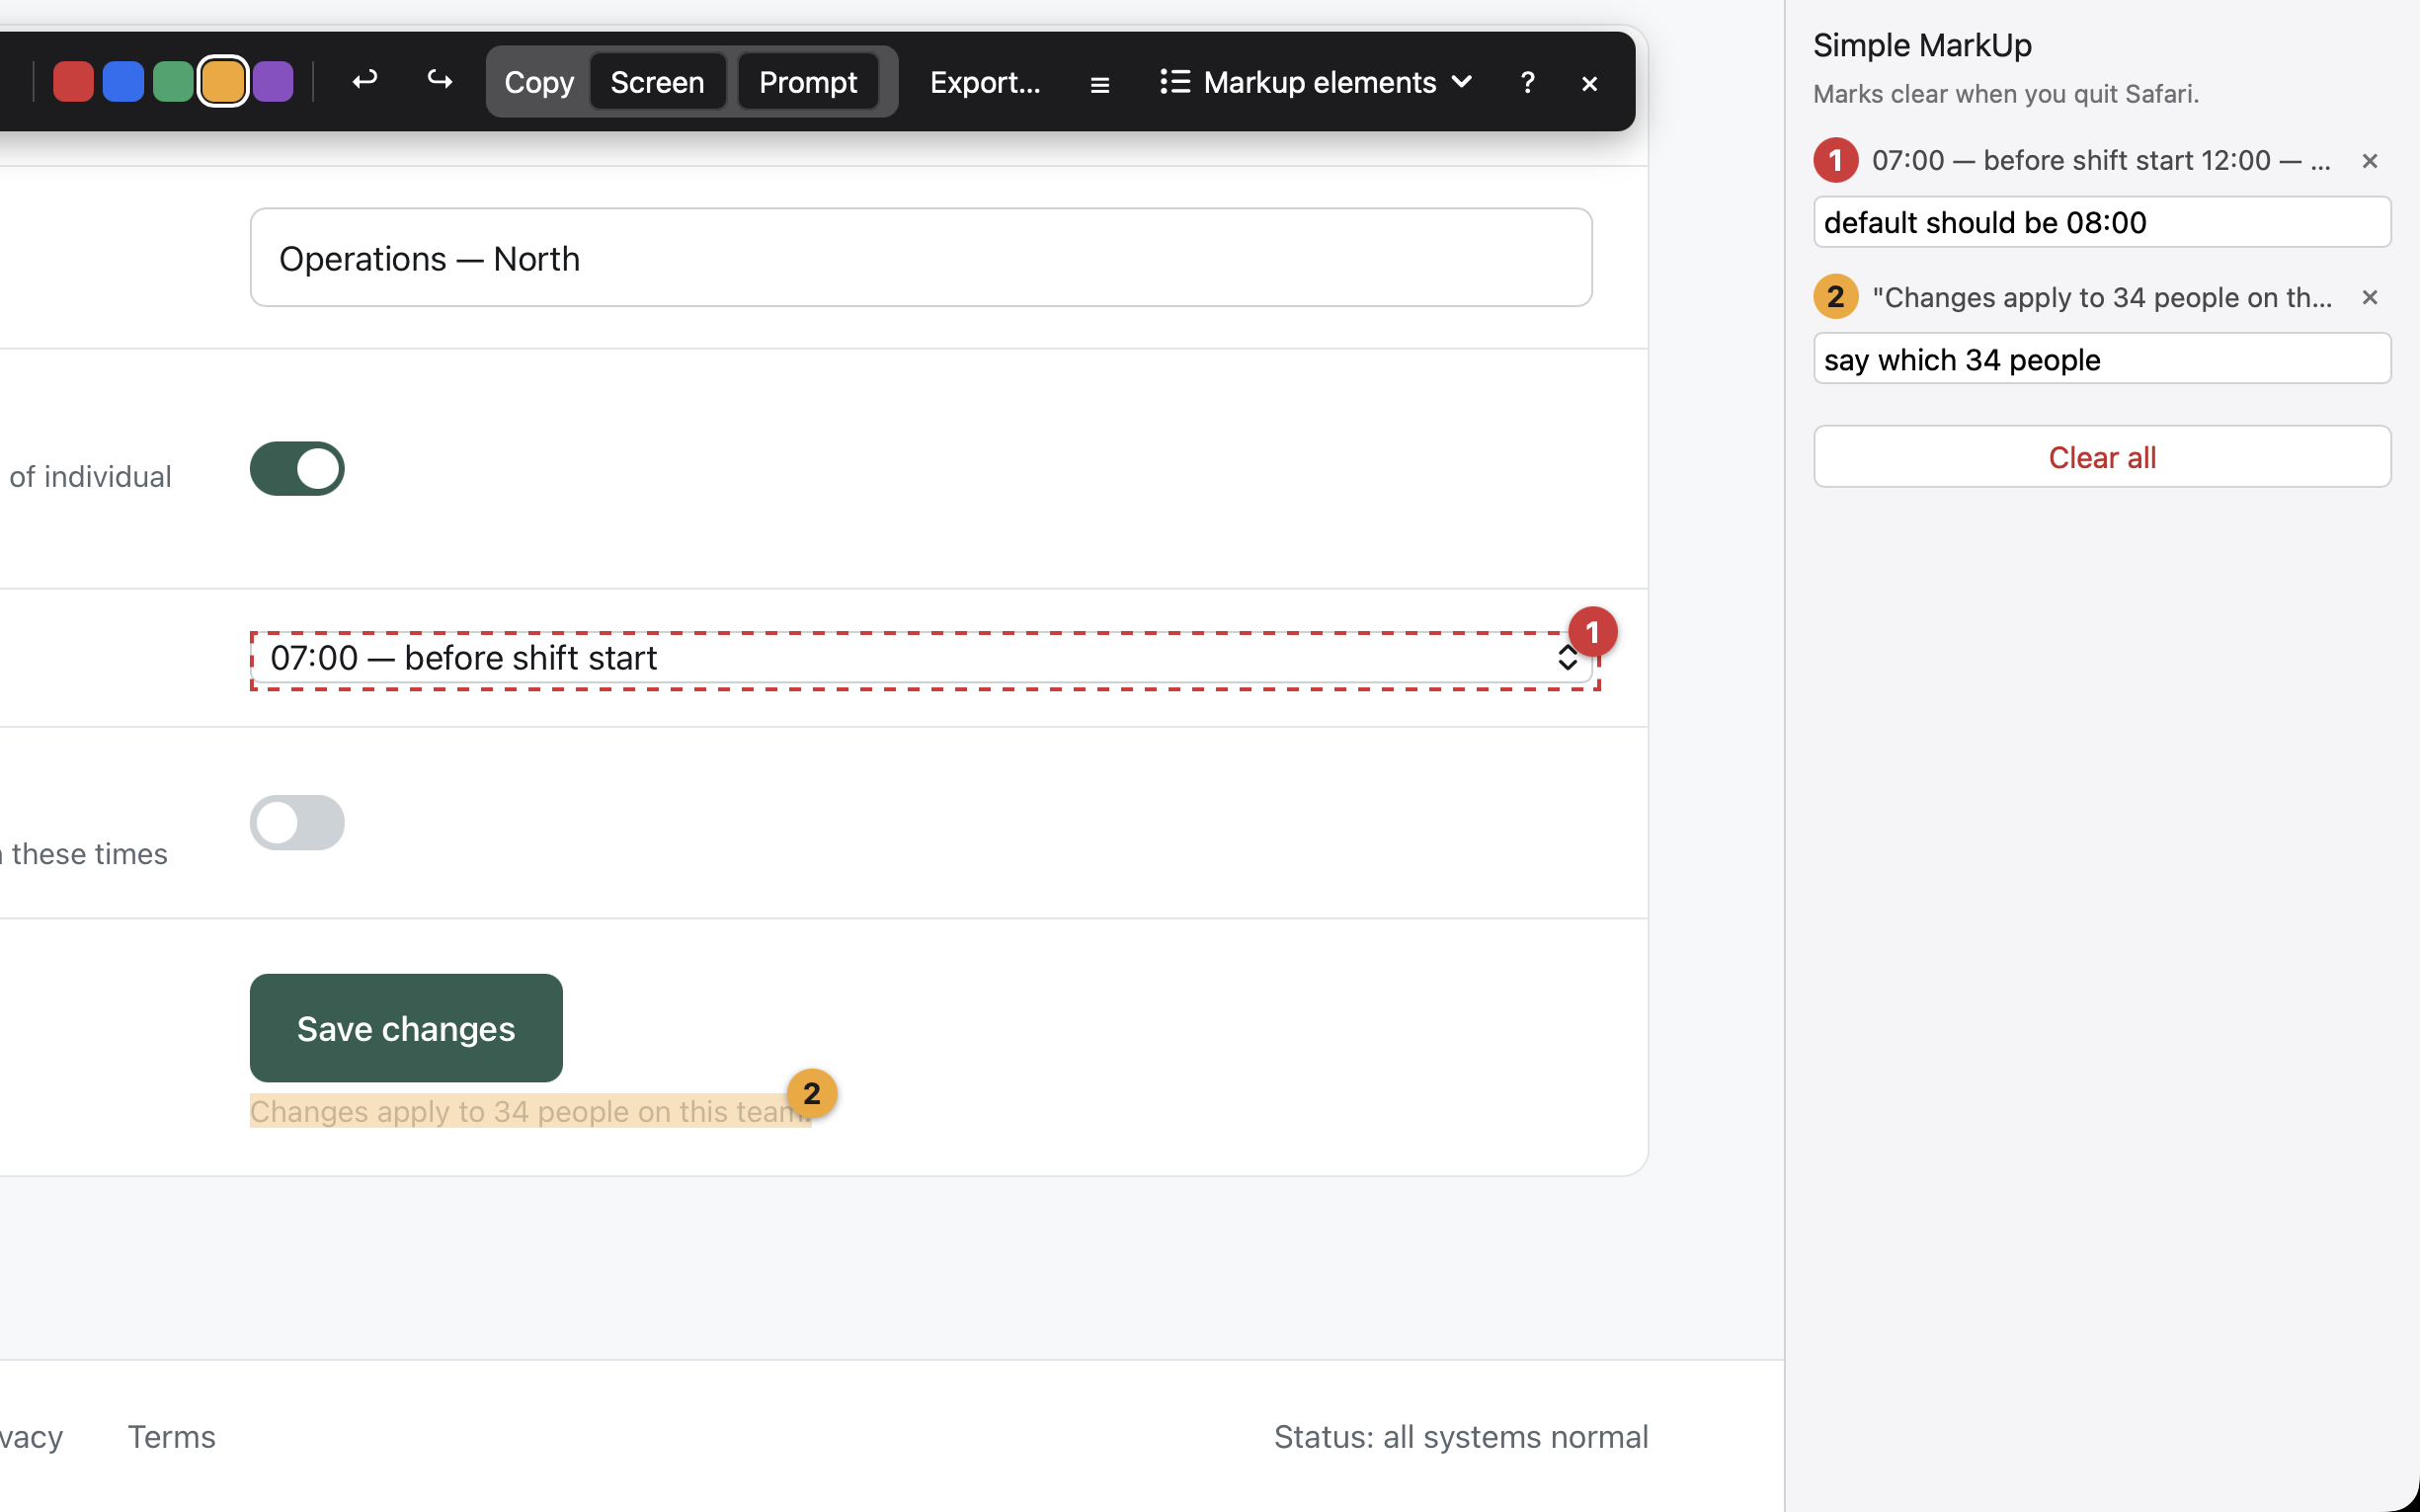Click the Copy button in toolbar
This screenshot has width=2420, height=1512.
coord(539,82)
